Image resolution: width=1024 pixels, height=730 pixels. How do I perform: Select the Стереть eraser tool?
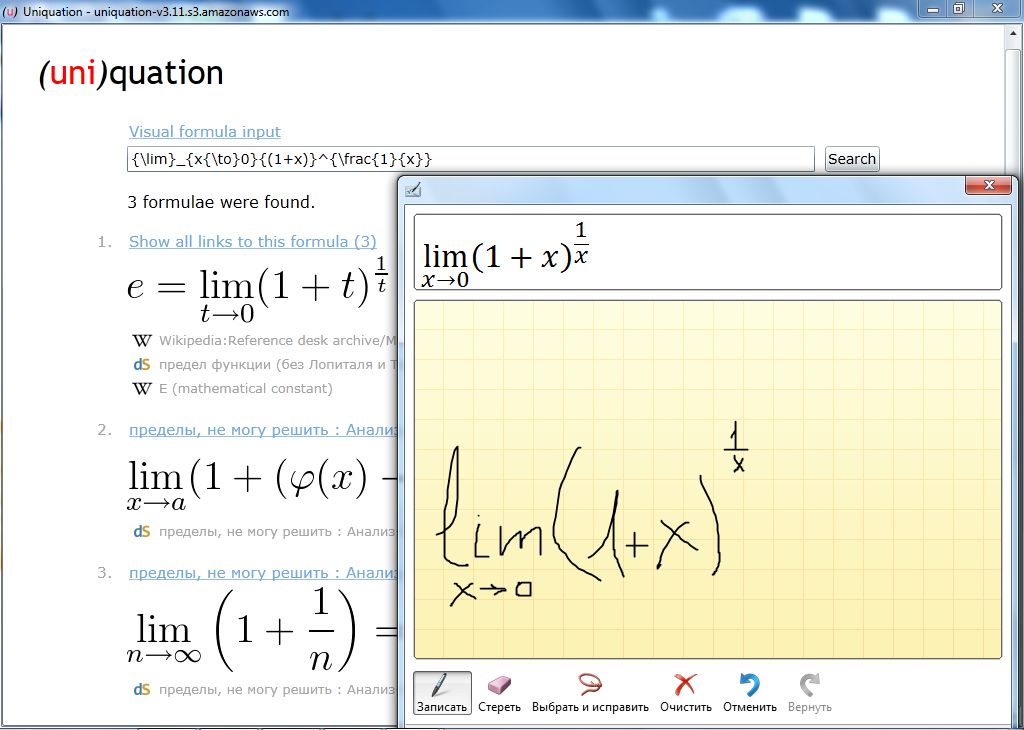point(499,693)
